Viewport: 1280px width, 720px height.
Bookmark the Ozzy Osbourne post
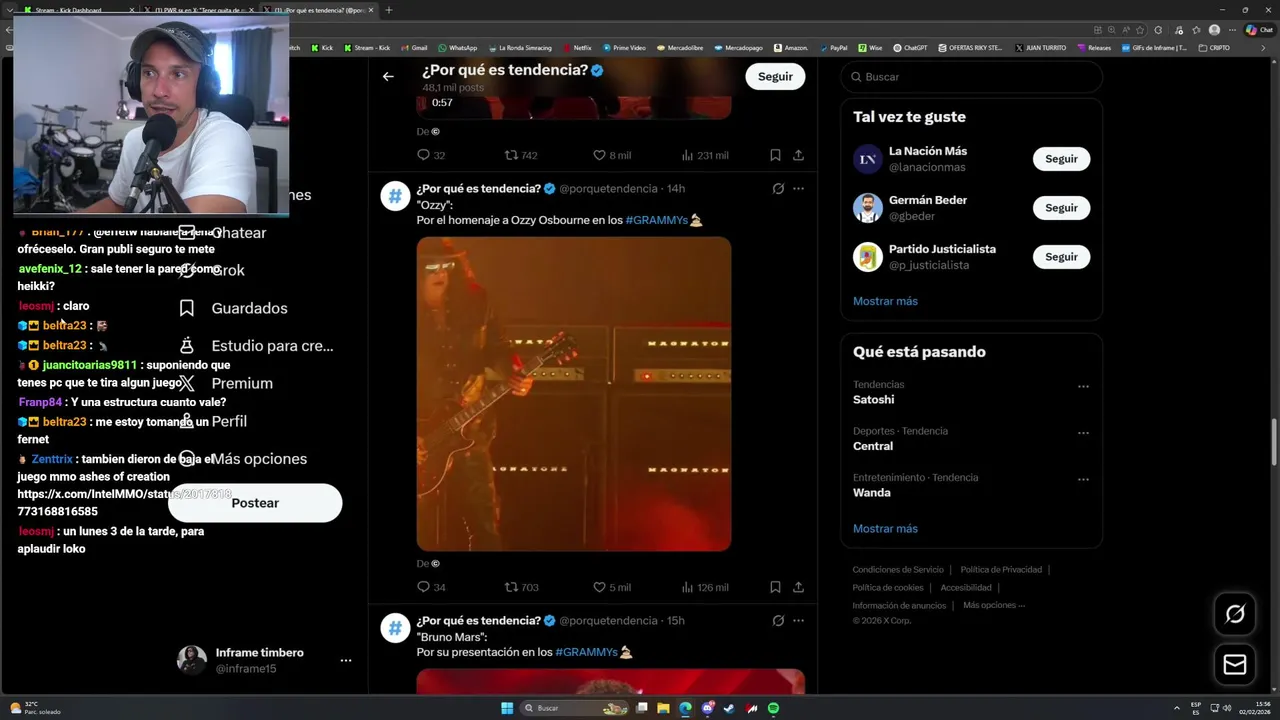775,587
